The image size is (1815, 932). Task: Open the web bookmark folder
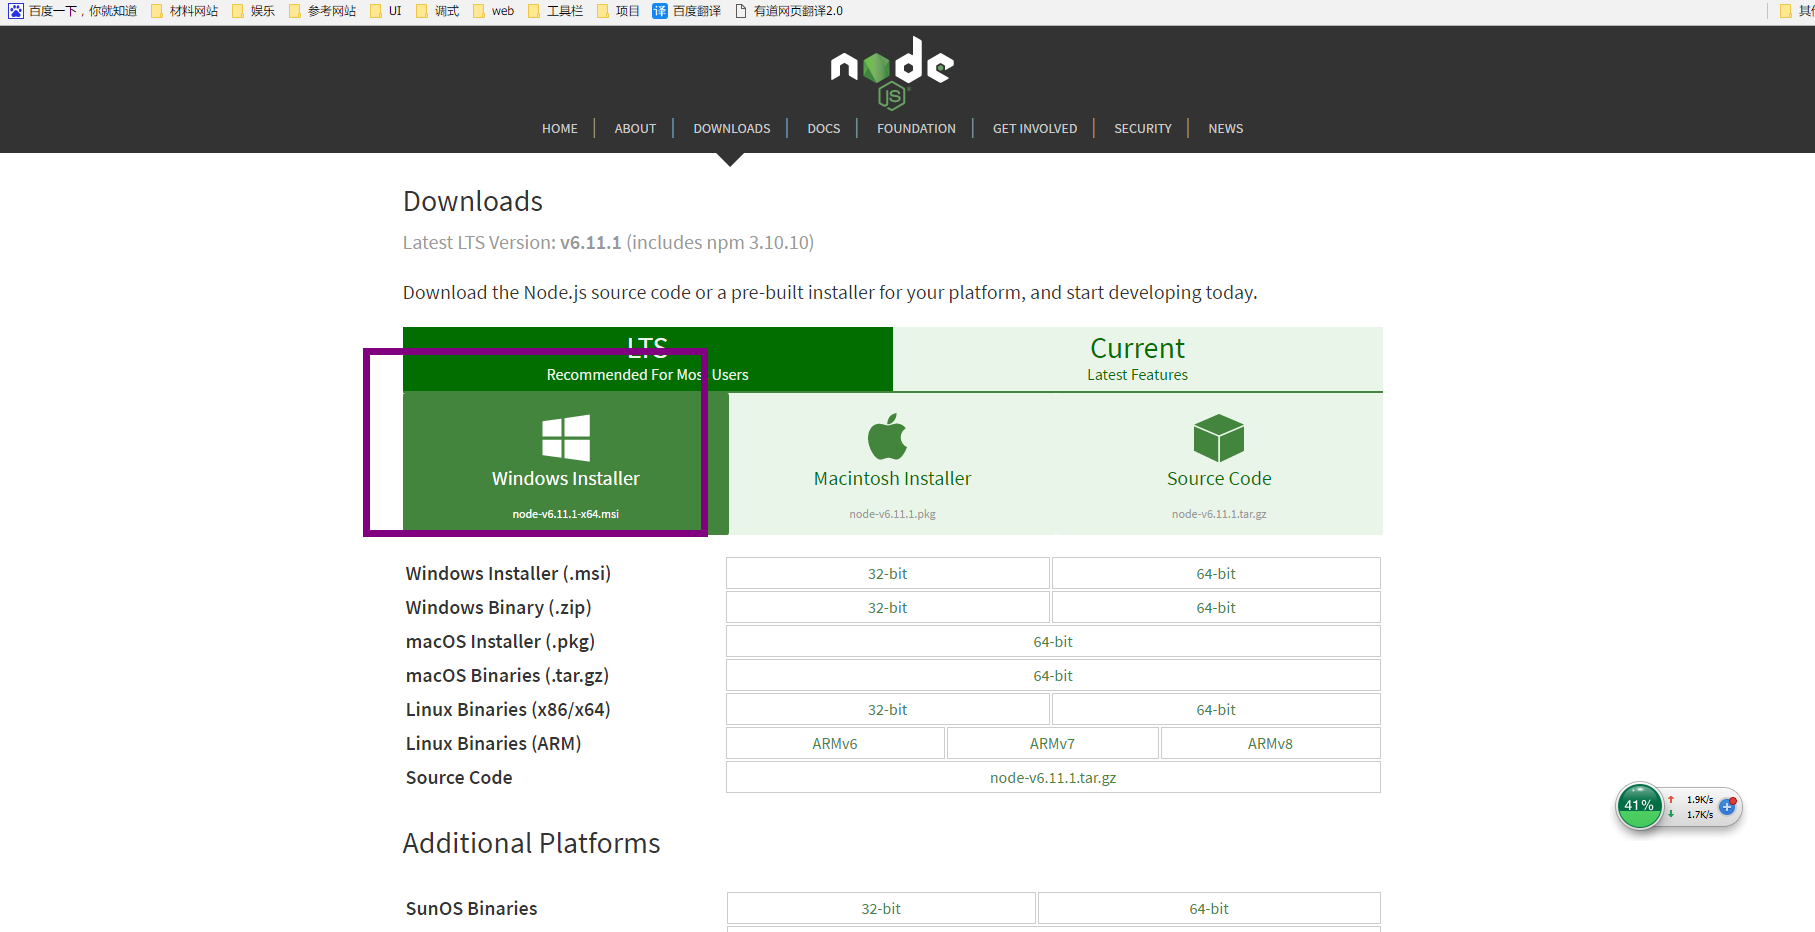point(494,11)
